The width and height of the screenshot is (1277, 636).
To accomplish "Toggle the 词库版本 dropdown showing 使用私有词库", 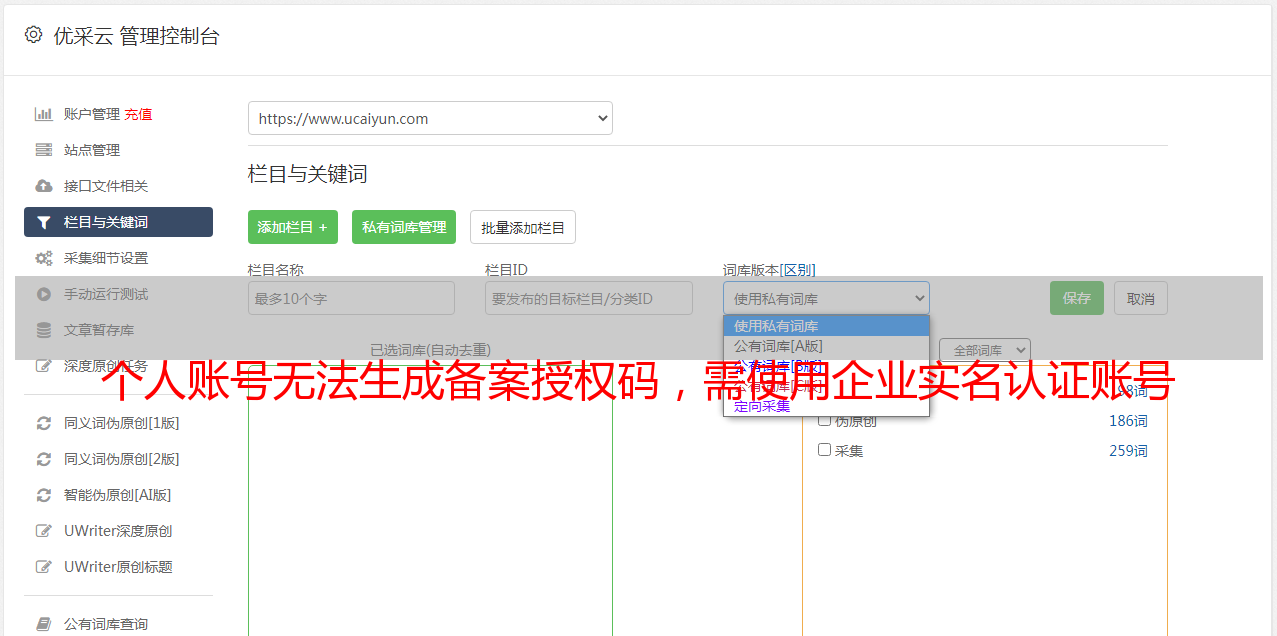I will coord(826,298).
